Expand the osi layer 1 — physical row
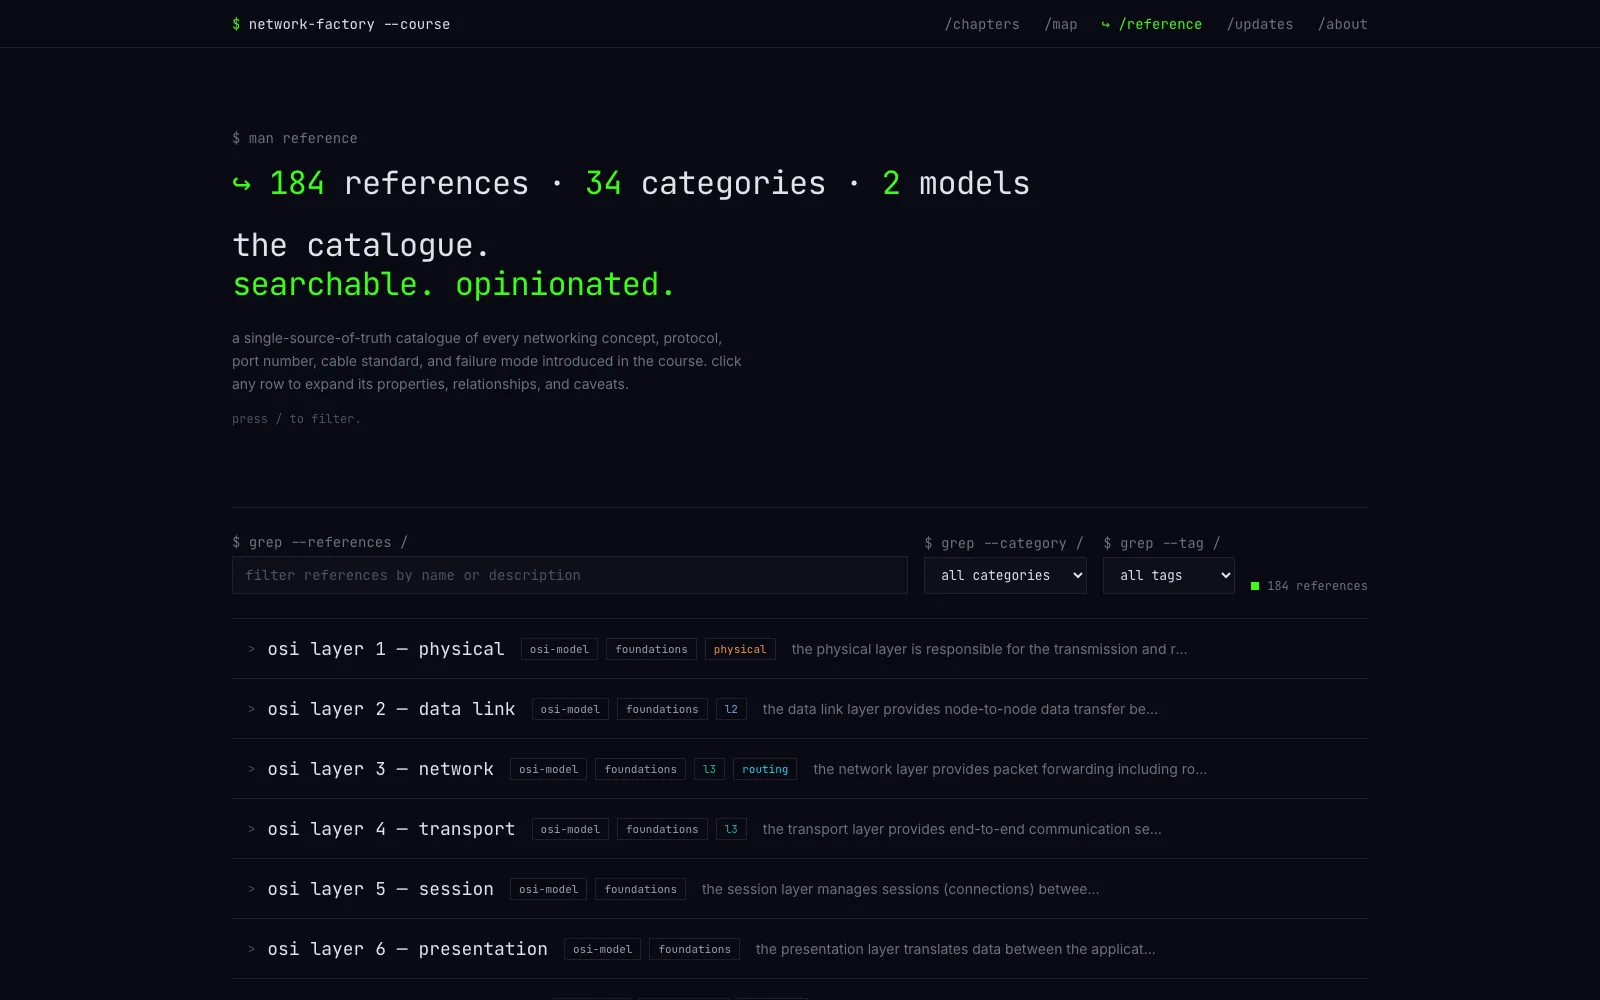 point(800,649)
